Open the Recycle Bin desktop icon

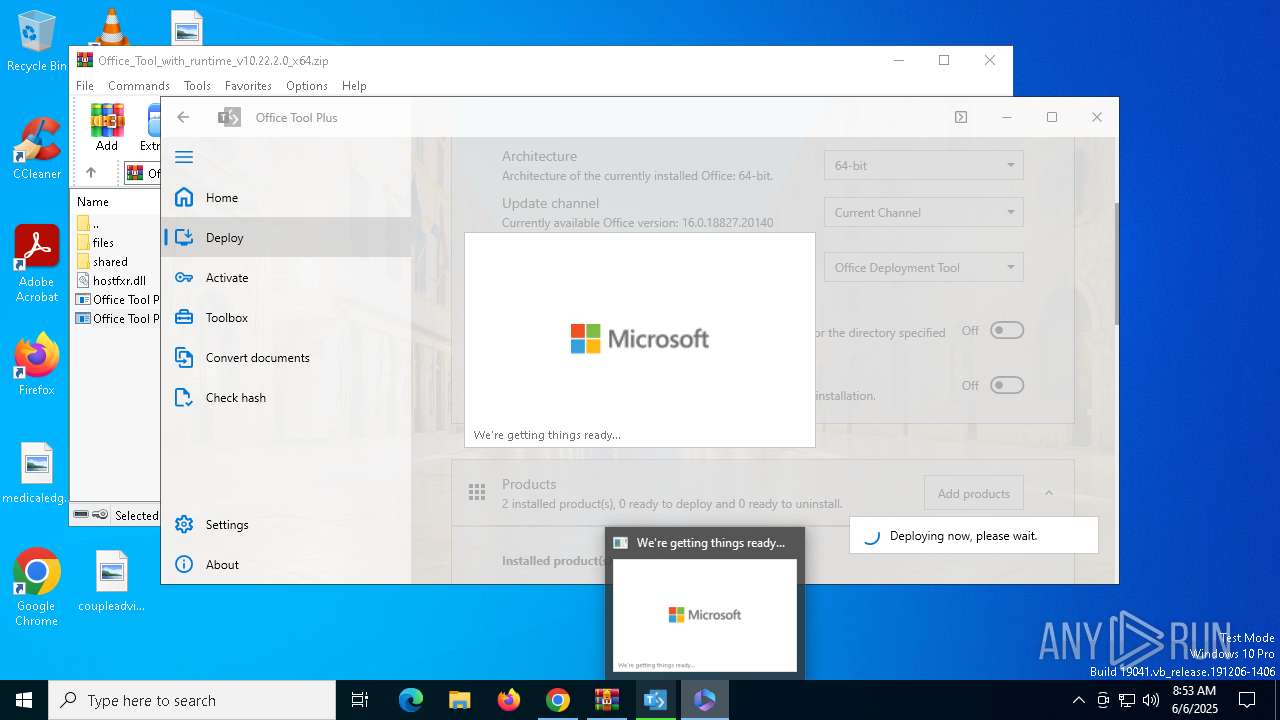(36, 41)
